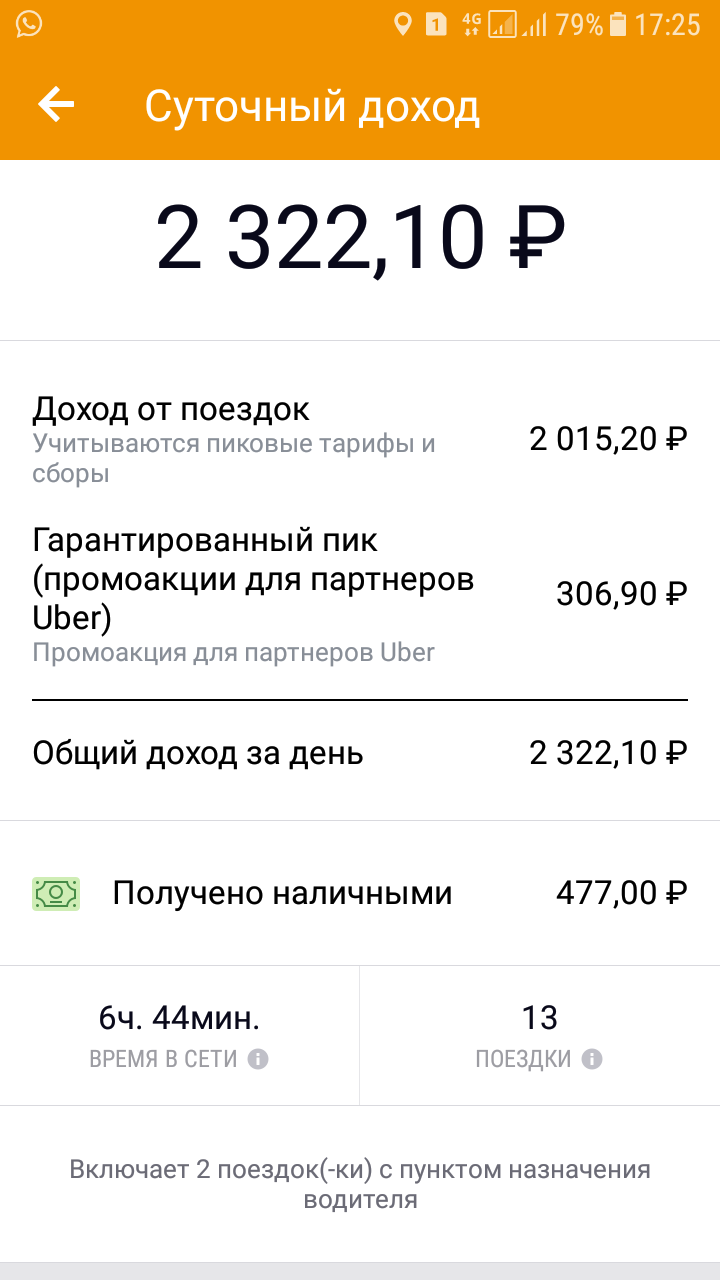Tap the 6ч. 44мин. online time cell
The image size is (720, 1280).
pyautogui.click(x=180, y=1035)
